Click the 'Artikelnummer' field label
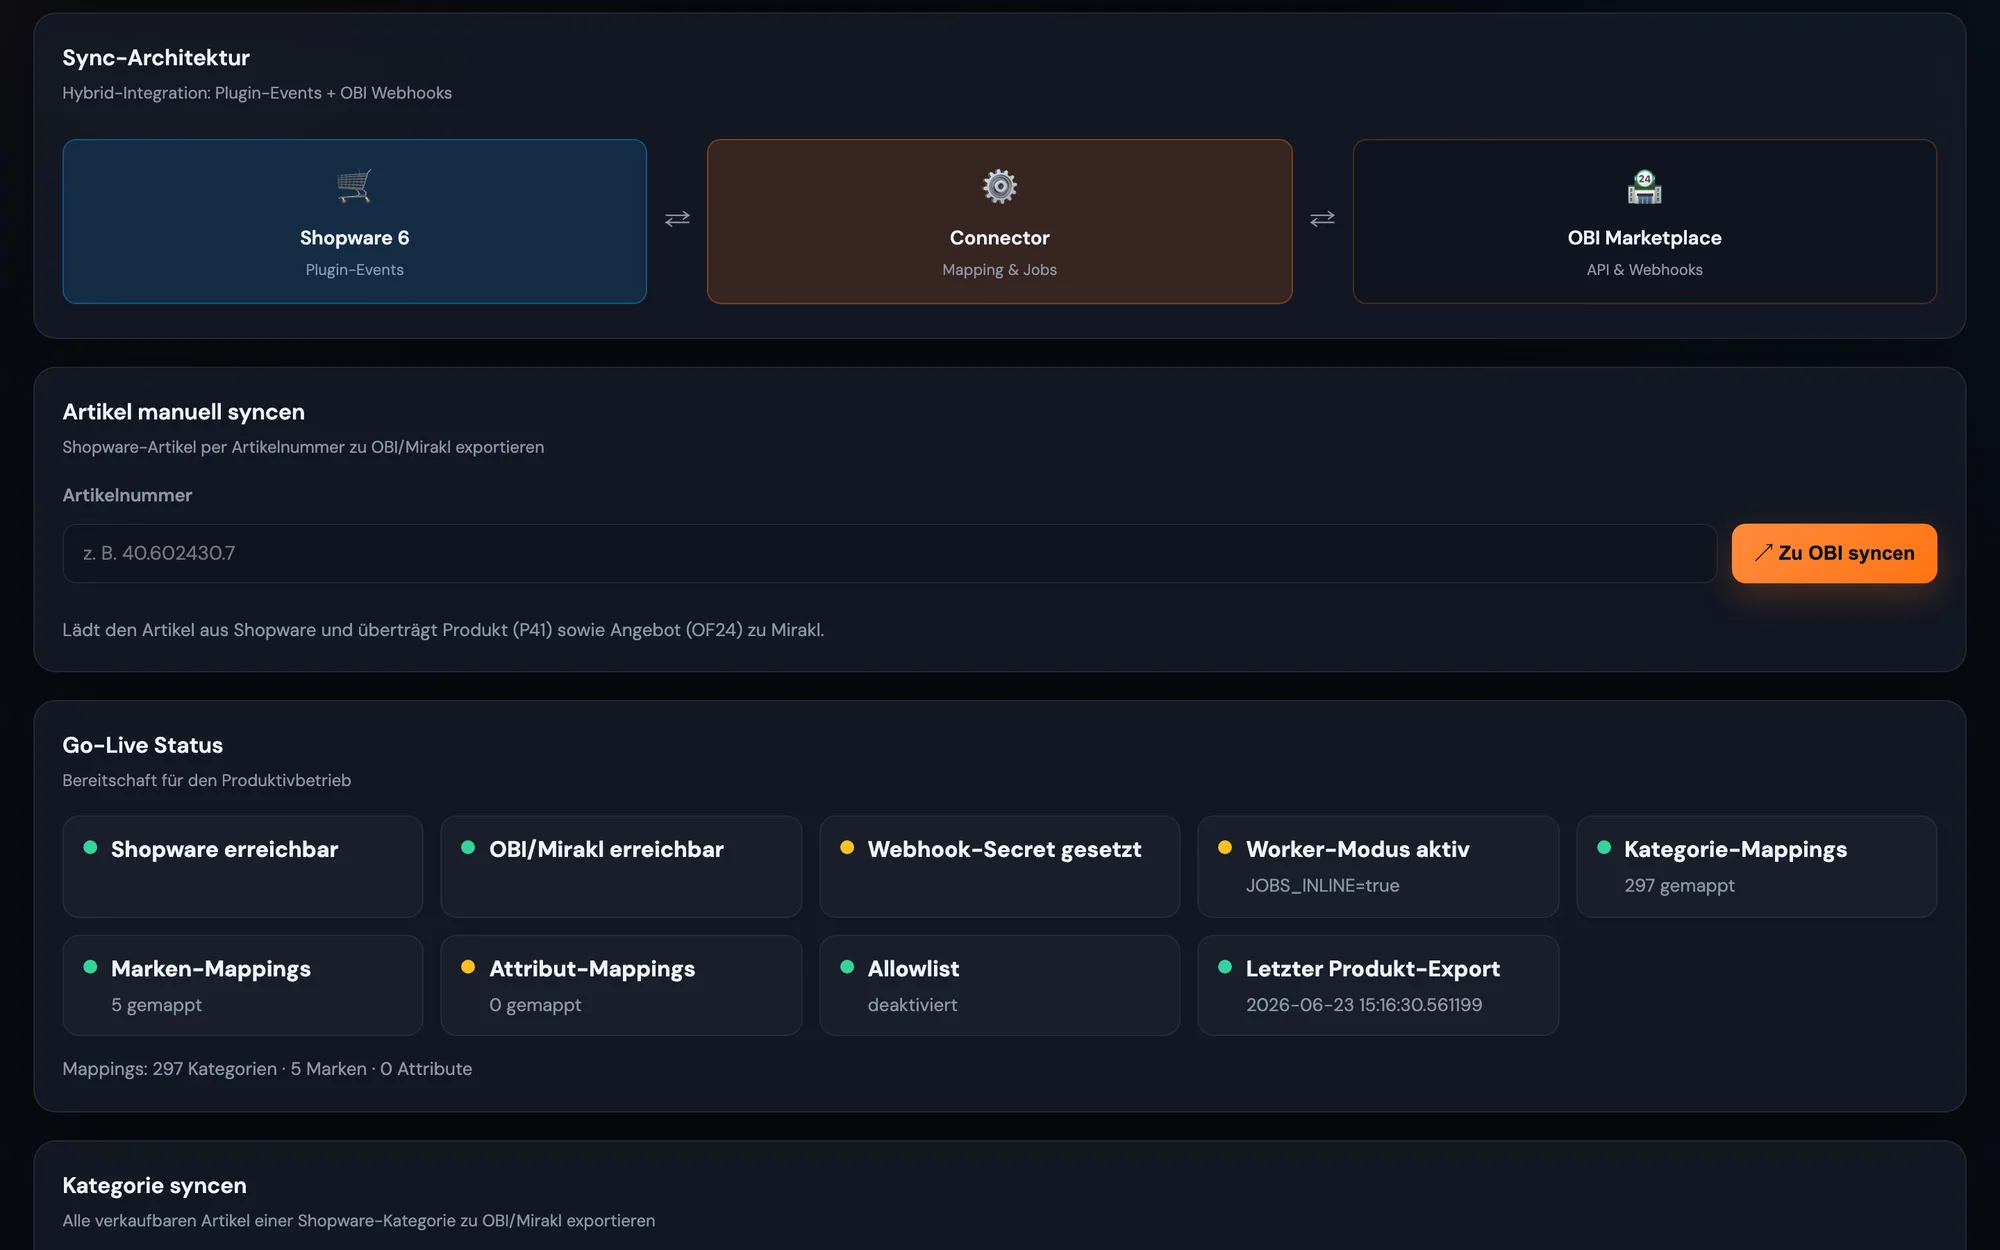2000x1250 pixels. (x=127, y=495)
